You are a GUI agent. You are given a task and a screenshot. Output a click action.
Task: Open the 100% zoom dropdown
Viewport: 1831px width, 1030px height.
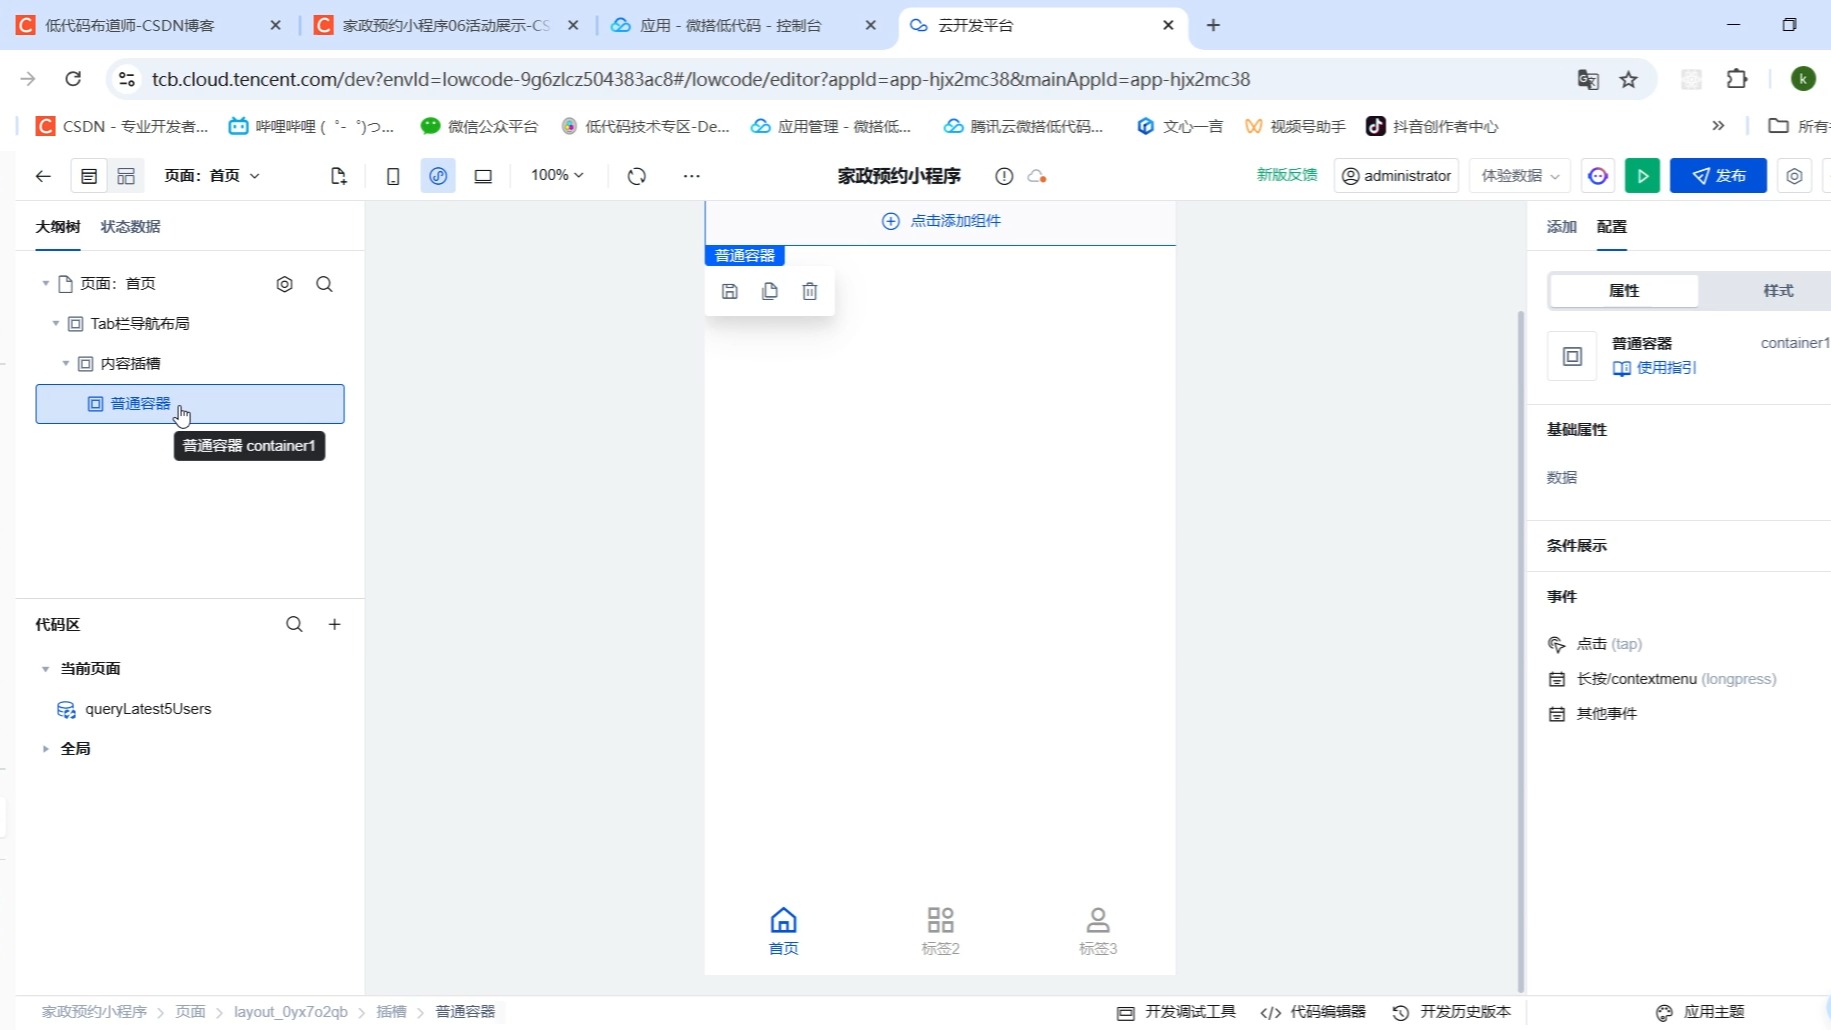tap(556, 175)
